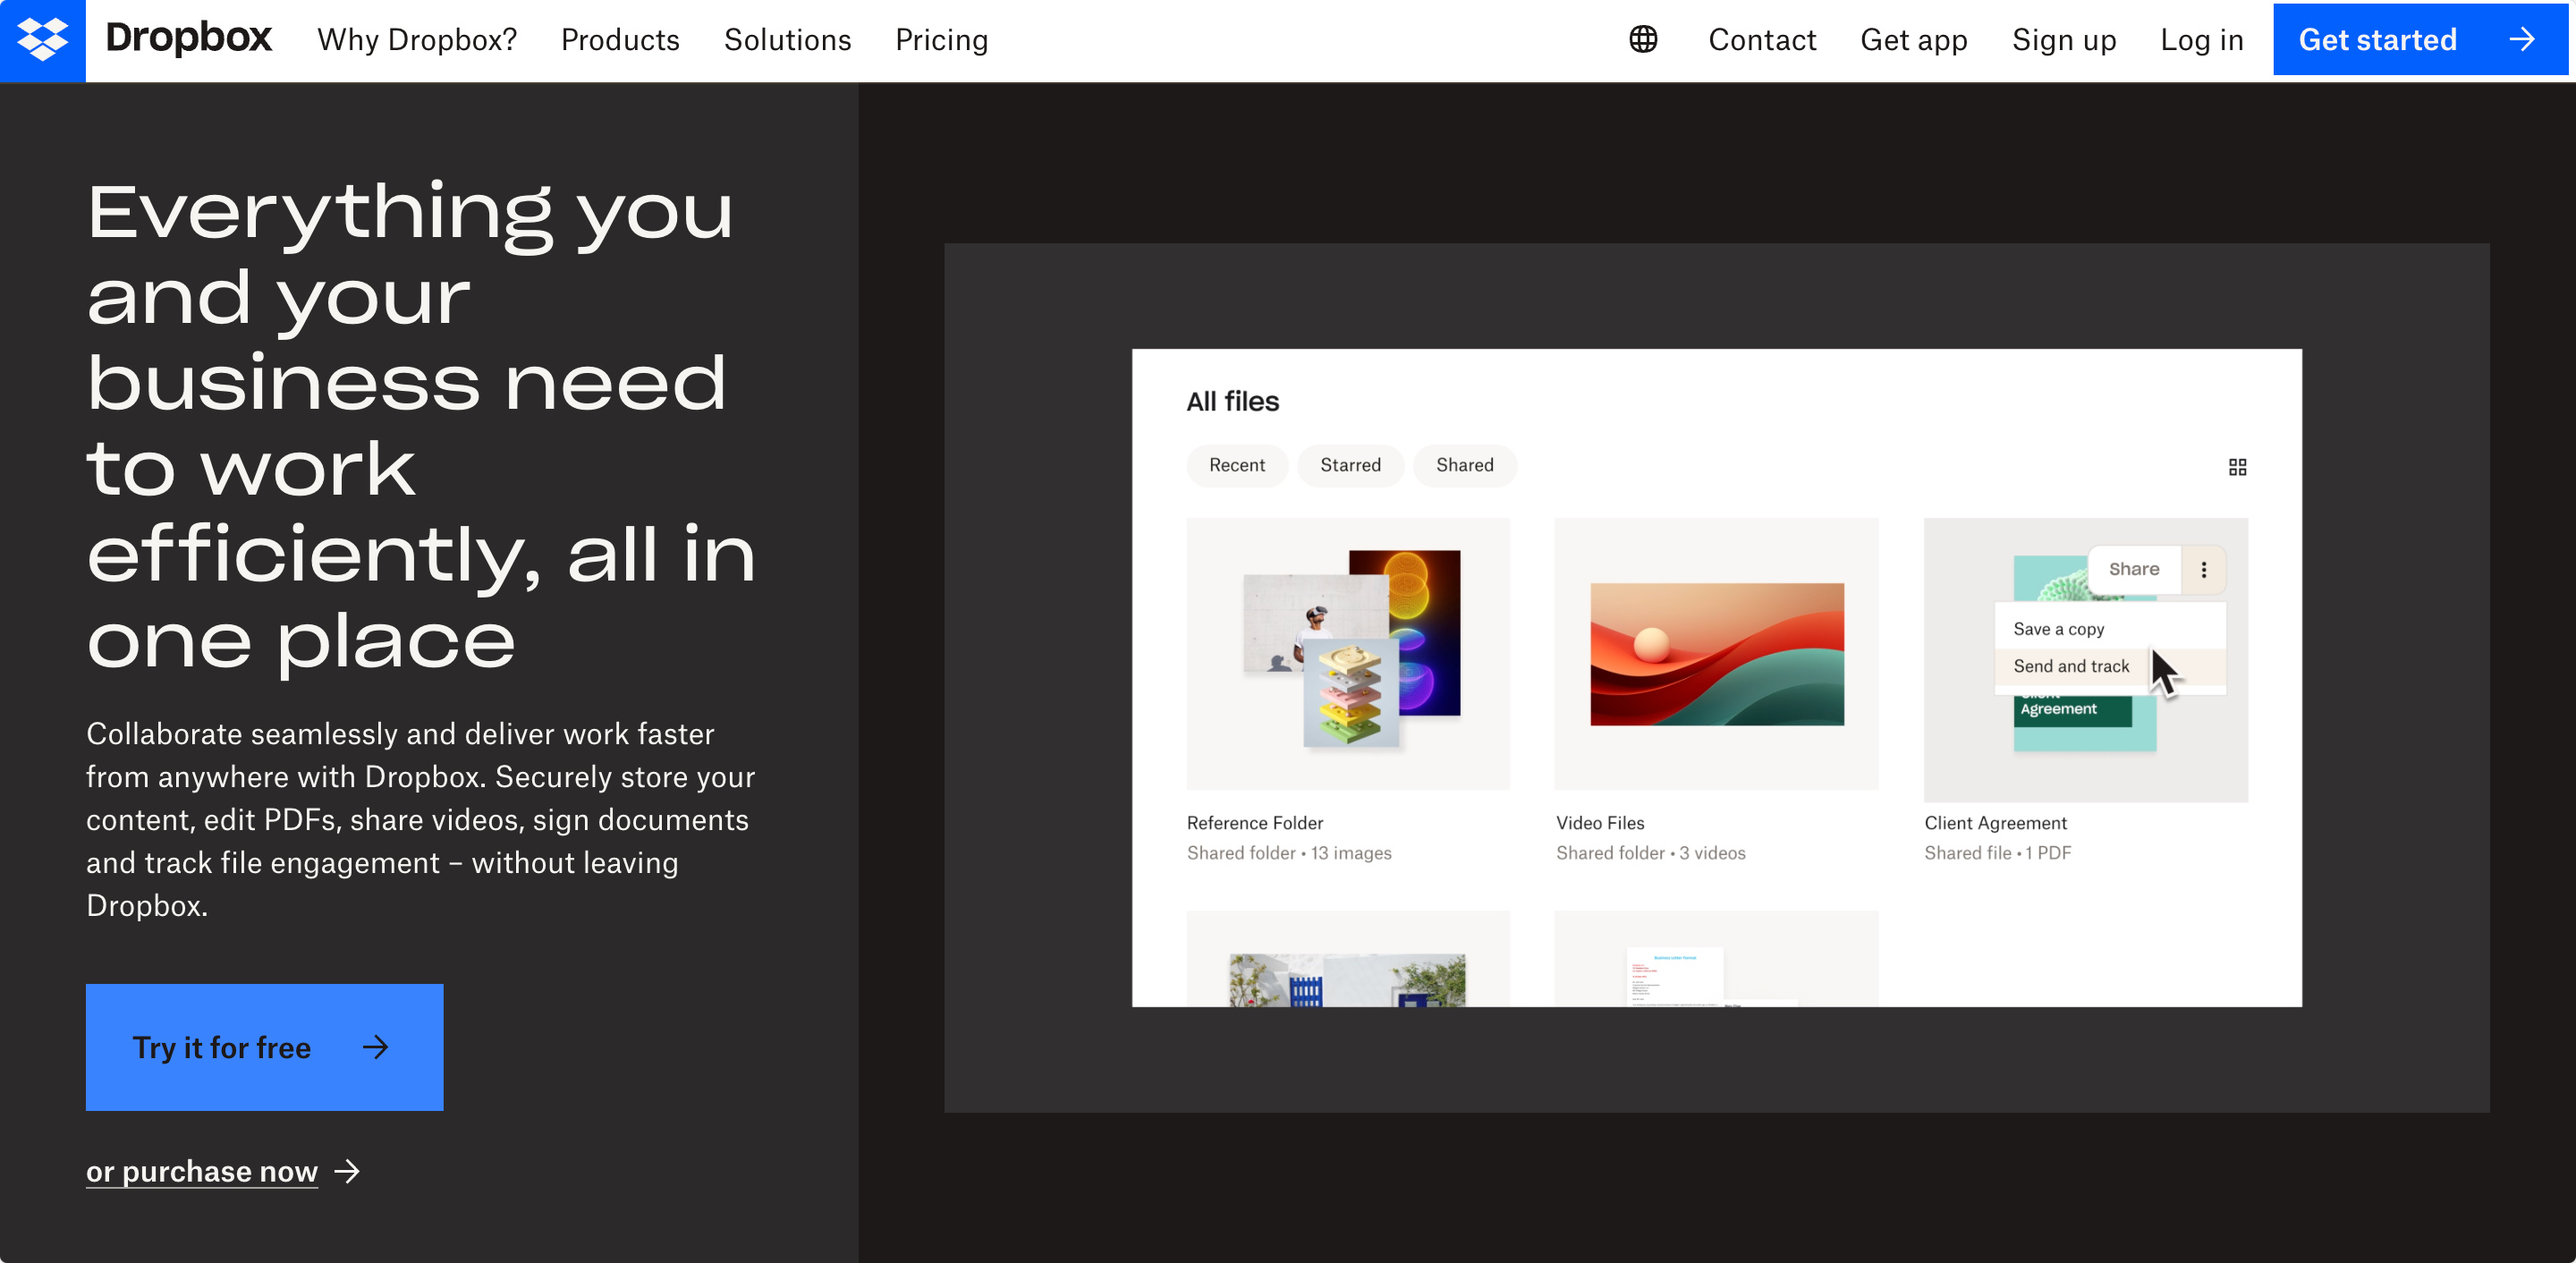Image resolution: width=2576 pixels, height=1263 pixels.
Task: Click the arrow next to or purchase now
Action: point(347,1171)
